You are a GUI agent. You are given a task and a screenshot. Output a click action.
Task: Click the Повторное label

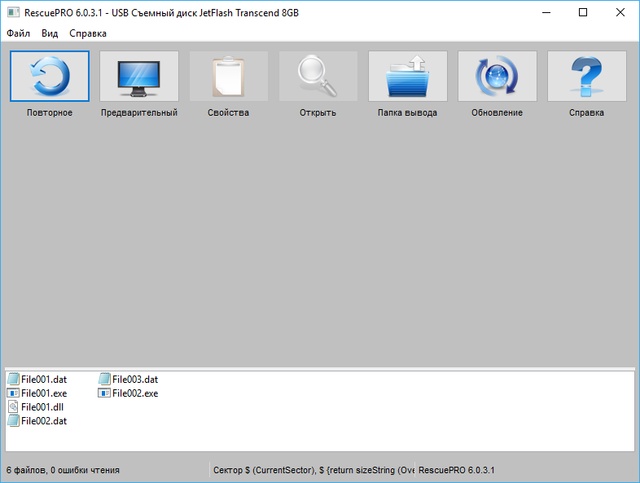(x=50, y=113)
